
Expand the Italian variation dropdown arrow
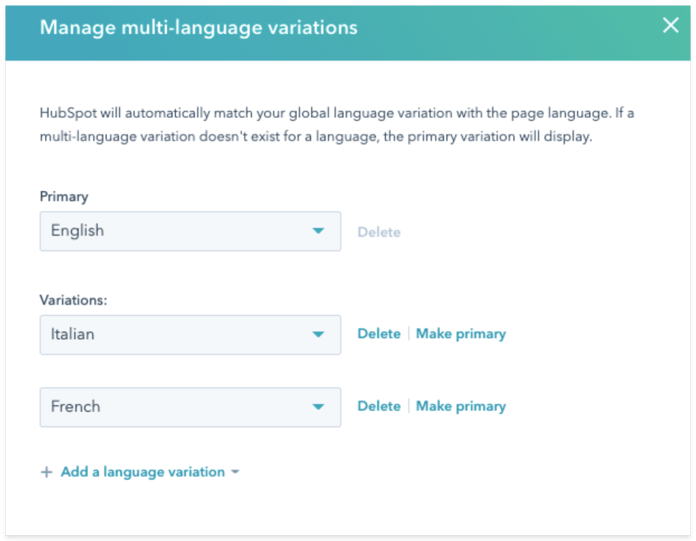point(318,334)
